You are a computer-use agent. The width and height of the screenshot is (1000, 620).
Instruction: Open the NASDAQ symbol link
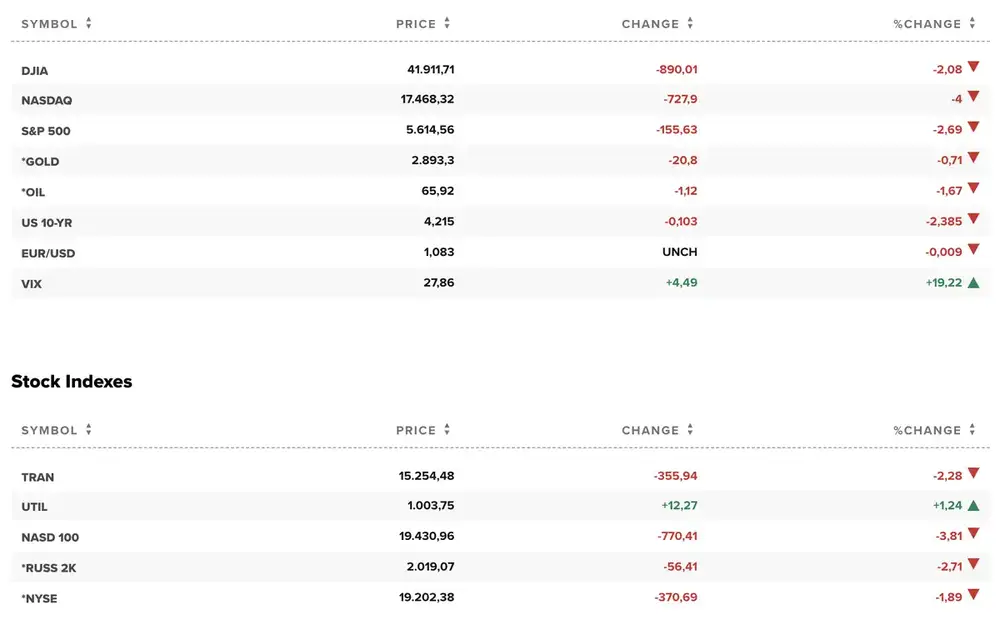(x=47, y=100)
